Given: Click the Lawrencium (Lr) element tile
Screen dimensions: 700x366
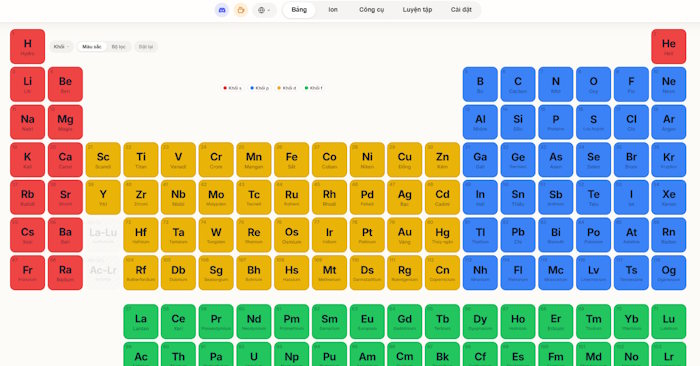Looking at the screenshot, I should tap(669, 354).
